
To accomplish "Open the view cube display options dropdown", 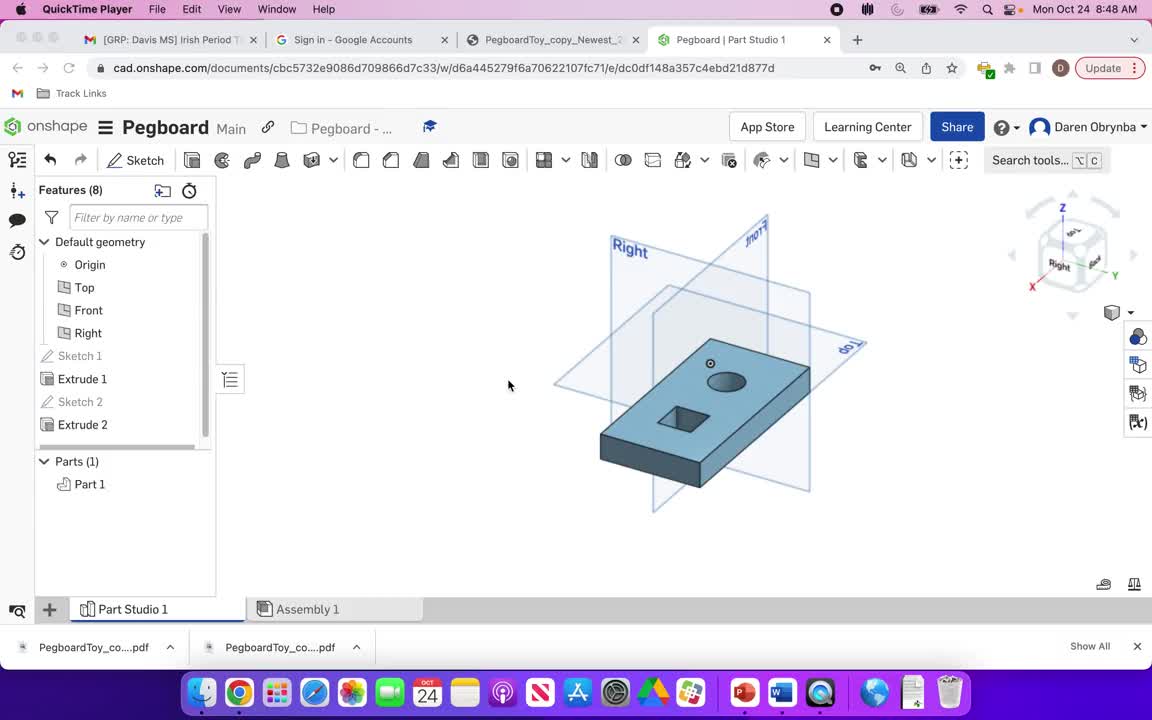I will pos(1131,312).
